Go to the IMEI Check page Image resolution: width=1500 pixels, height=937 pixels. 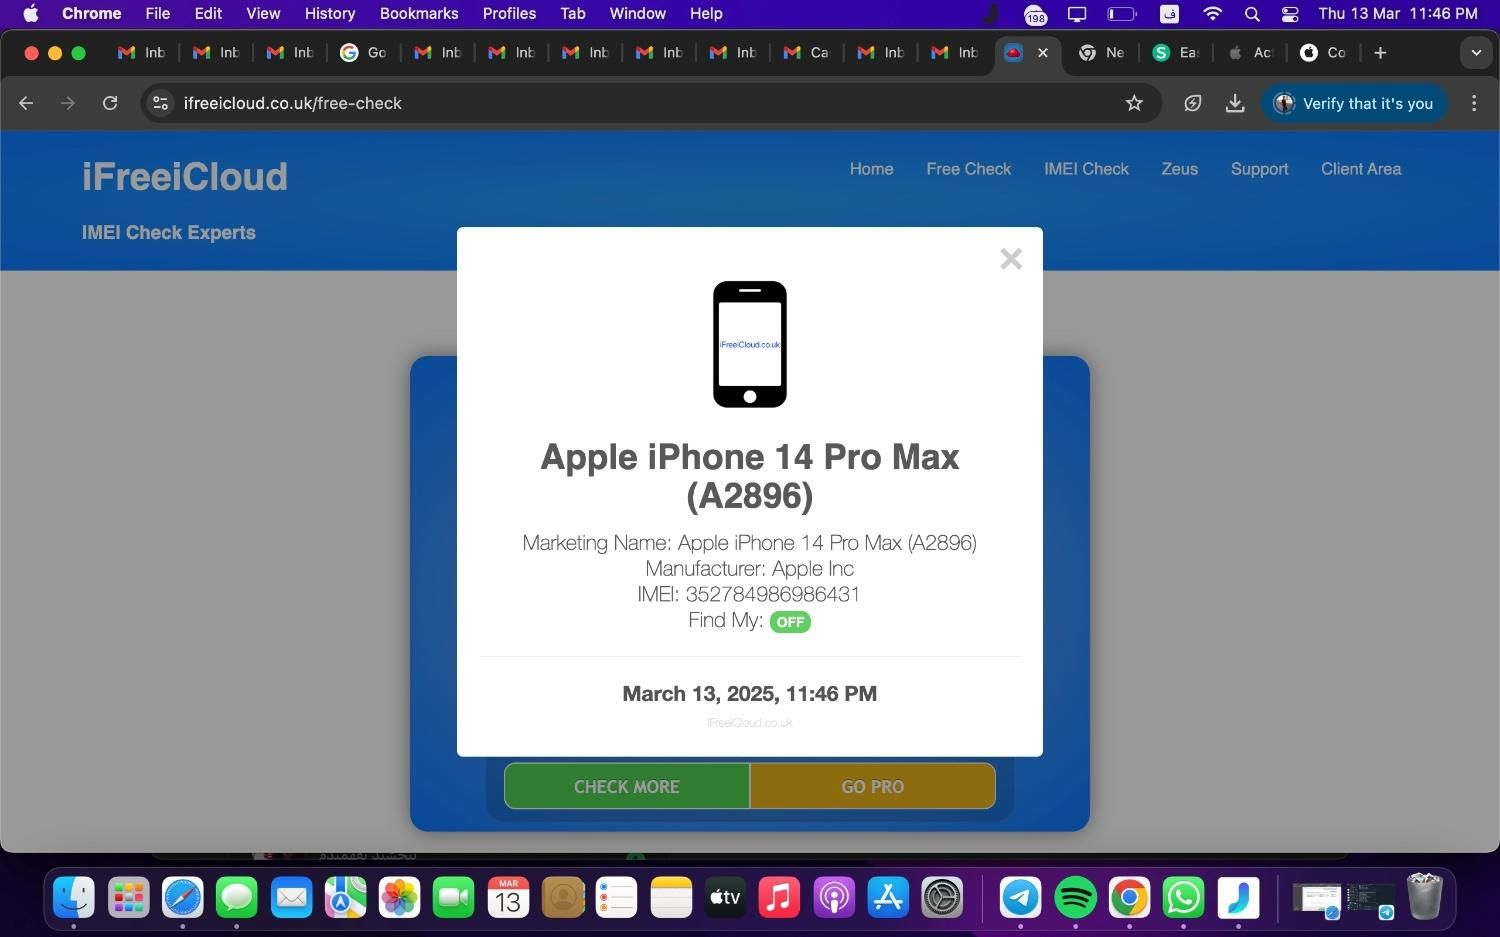pos(1086,169)
